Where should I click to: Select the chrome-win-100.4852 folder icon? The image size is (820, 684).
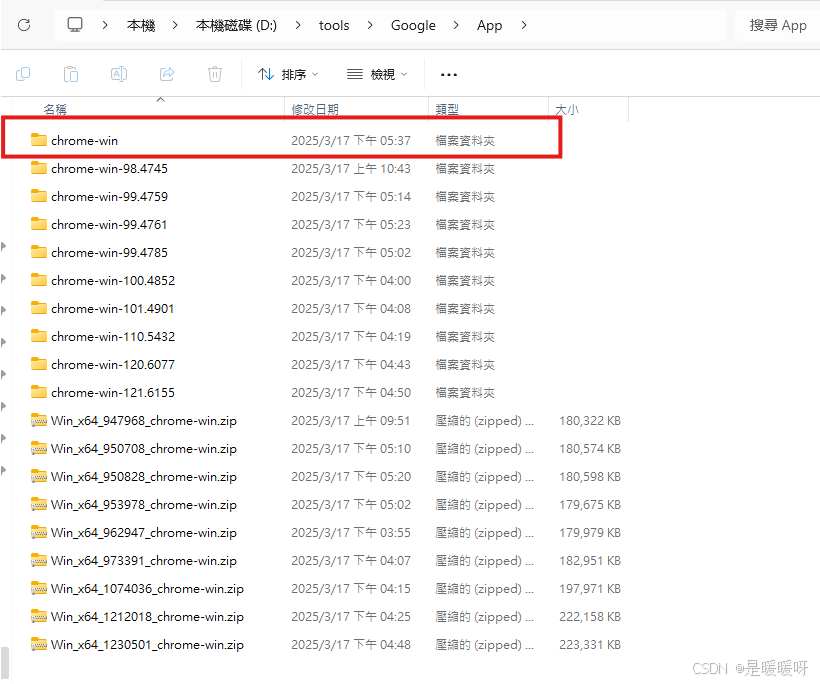39,280
